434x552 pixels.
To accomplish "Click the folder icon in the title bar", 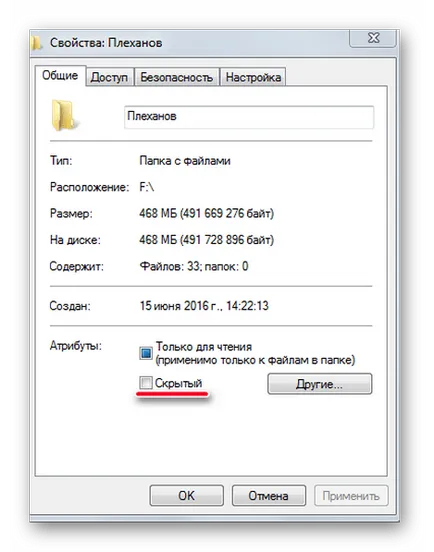I will click(36, 43).
